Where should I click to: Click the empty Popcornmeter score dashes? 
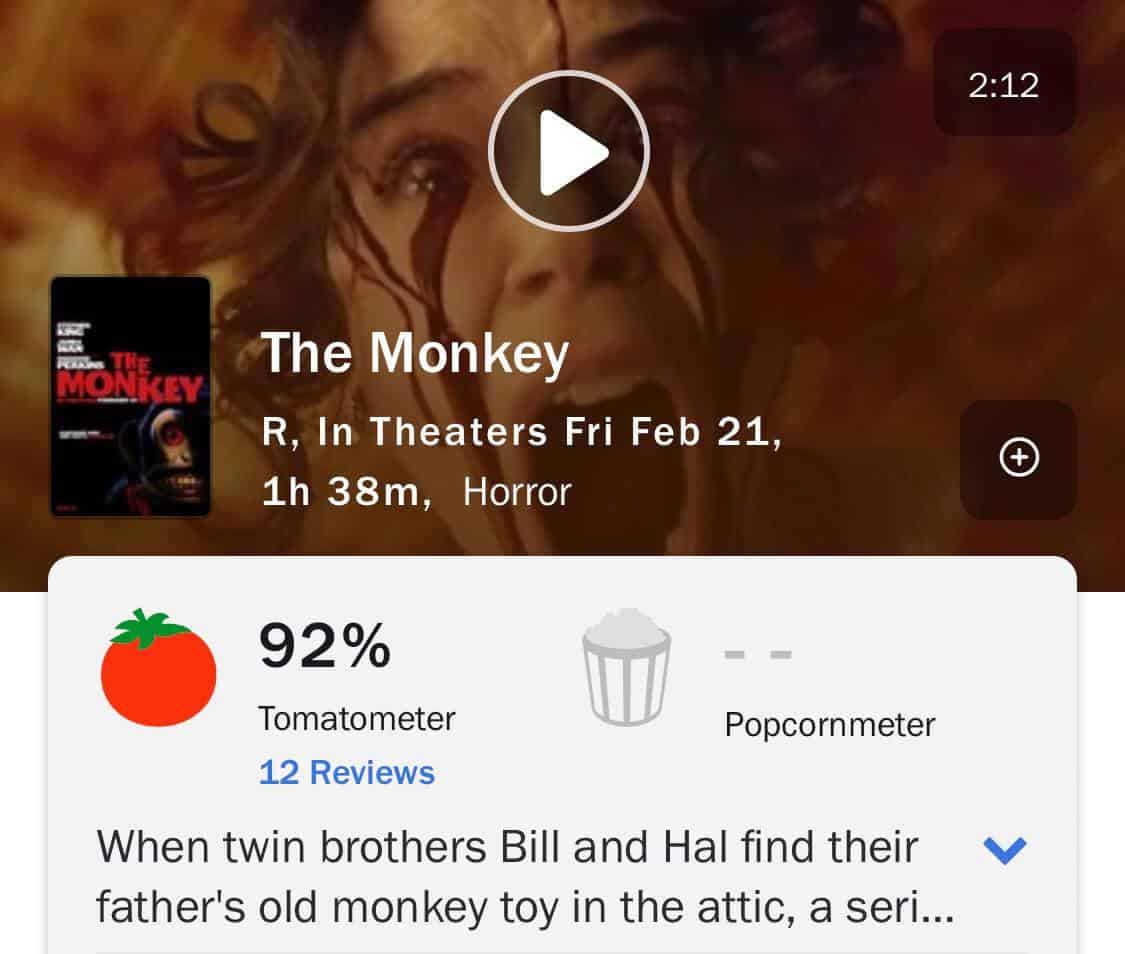click(x=758, y=654)
